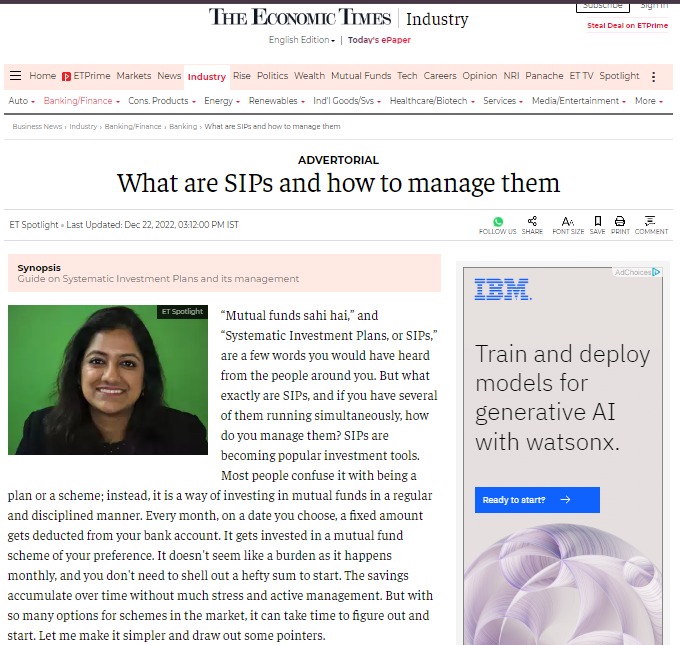Click the Ready to start? button
Viewport: 680px width, 645px height.
537,500
